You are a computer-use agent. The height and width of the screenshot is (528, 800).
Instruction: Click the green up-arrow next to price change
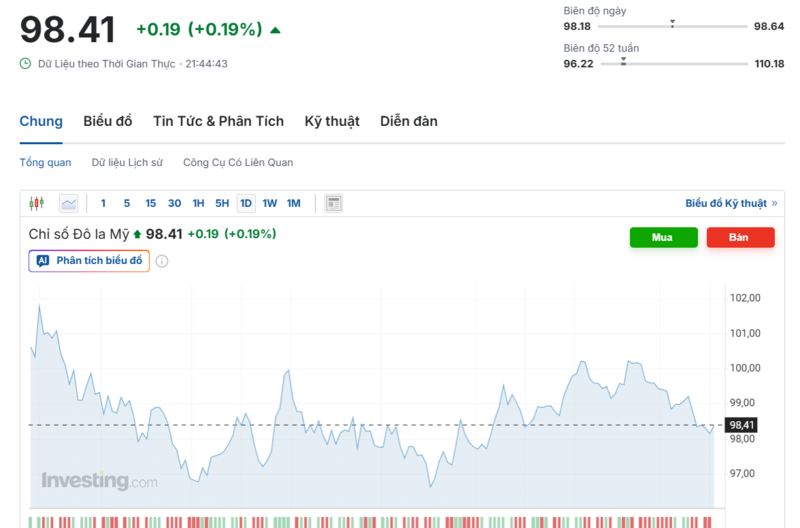click(275, 30)
